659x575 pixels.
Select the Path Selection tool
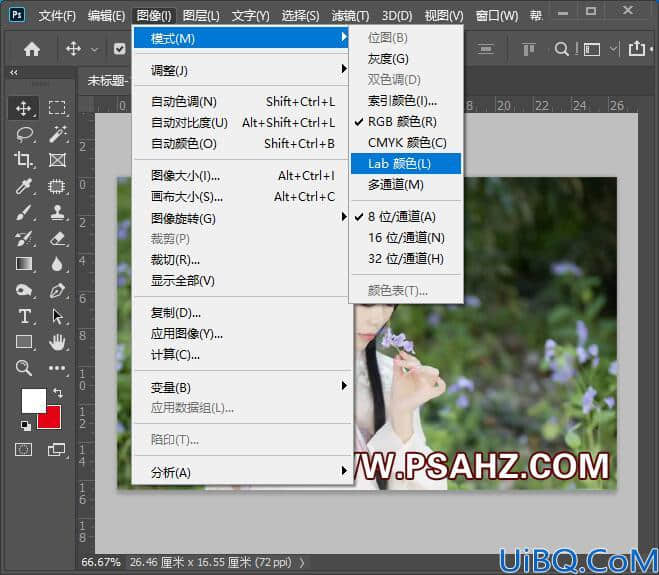click(57, 316)
